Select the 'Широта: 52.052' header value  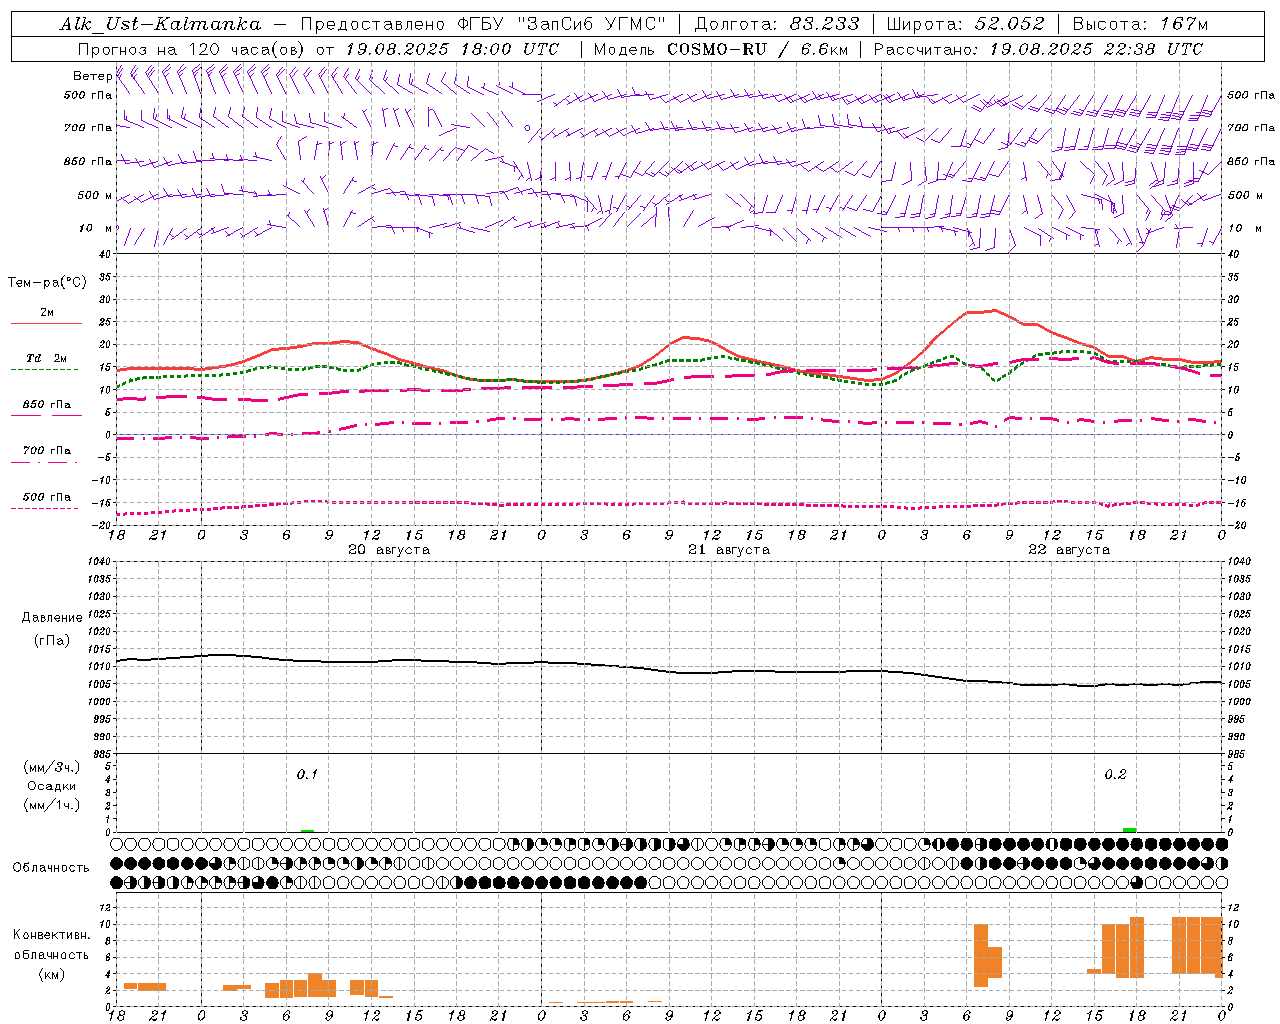(x=965, y=25)
